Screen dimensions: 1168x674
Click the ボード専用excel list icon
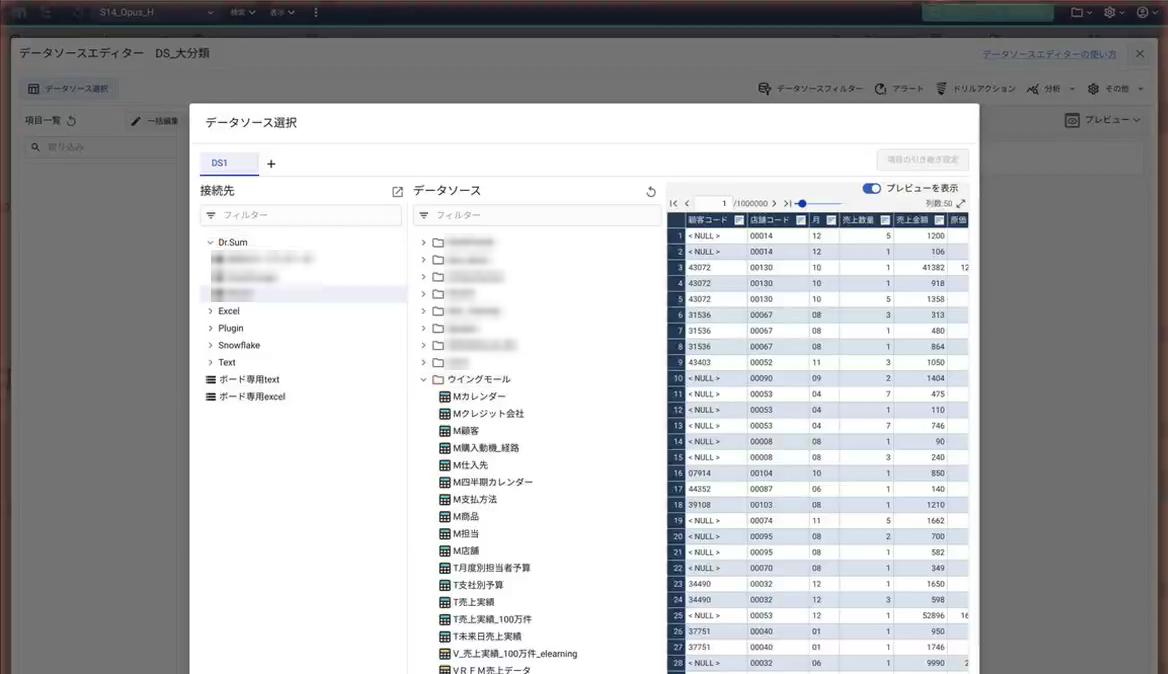[x=211, y=397]
